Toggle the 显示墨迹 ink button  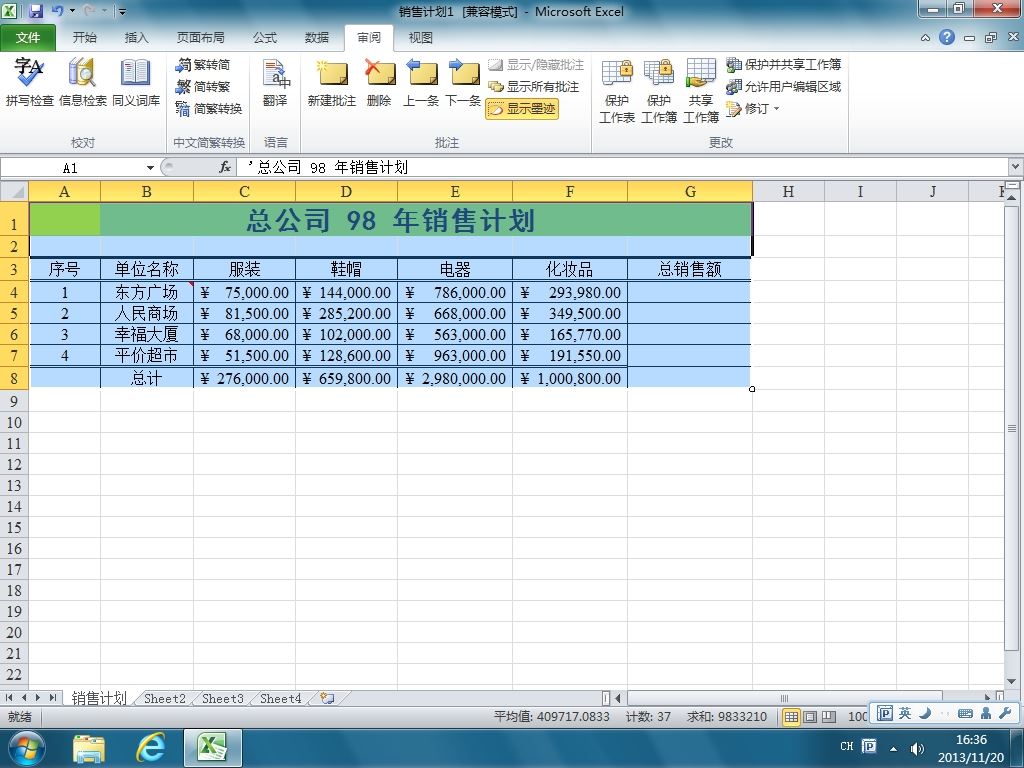click(x=522, y=108)
